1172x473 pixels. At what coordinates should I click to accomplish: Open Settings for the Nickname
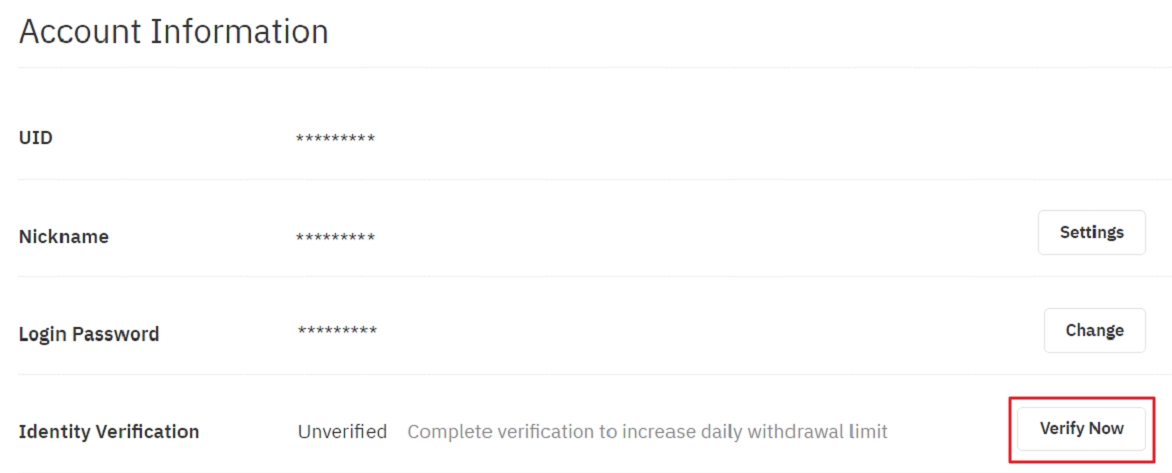point(1091,232)
